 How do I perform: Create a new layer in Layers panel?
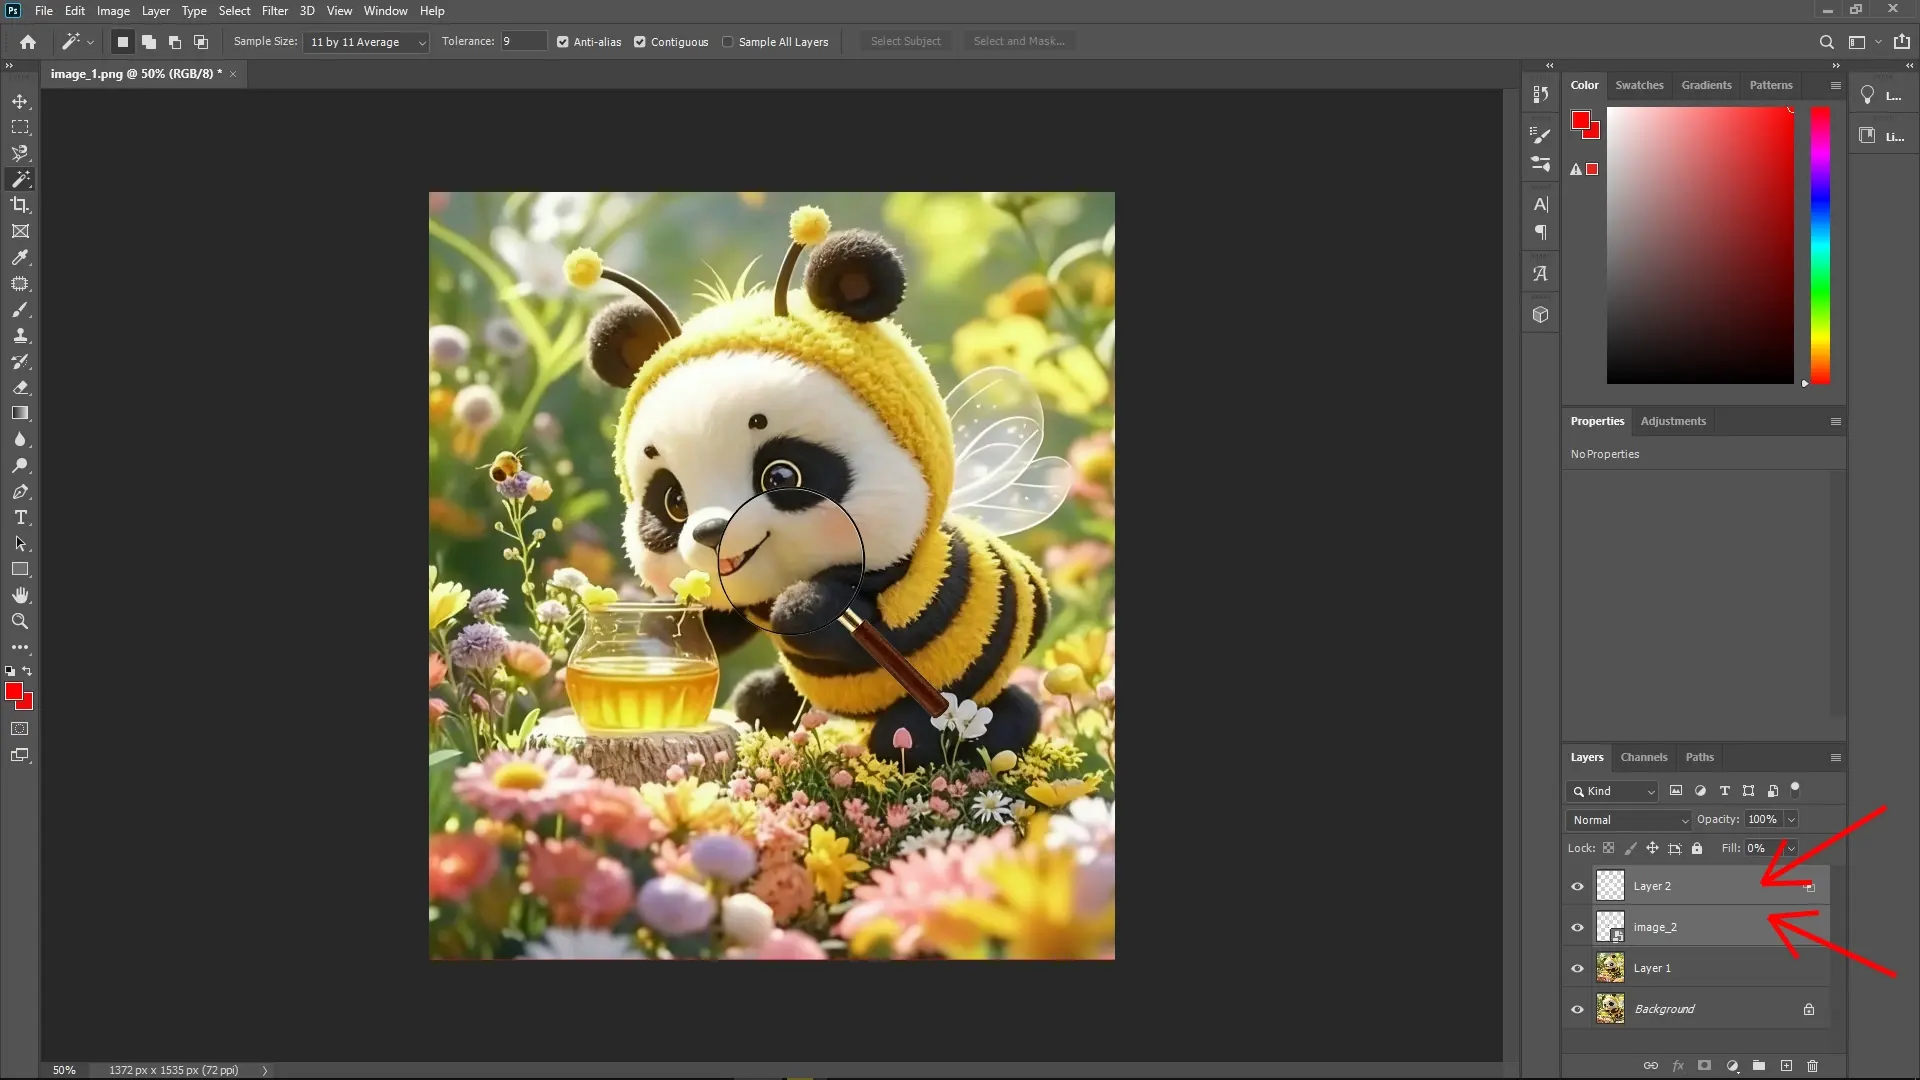click(1786, 1066)
